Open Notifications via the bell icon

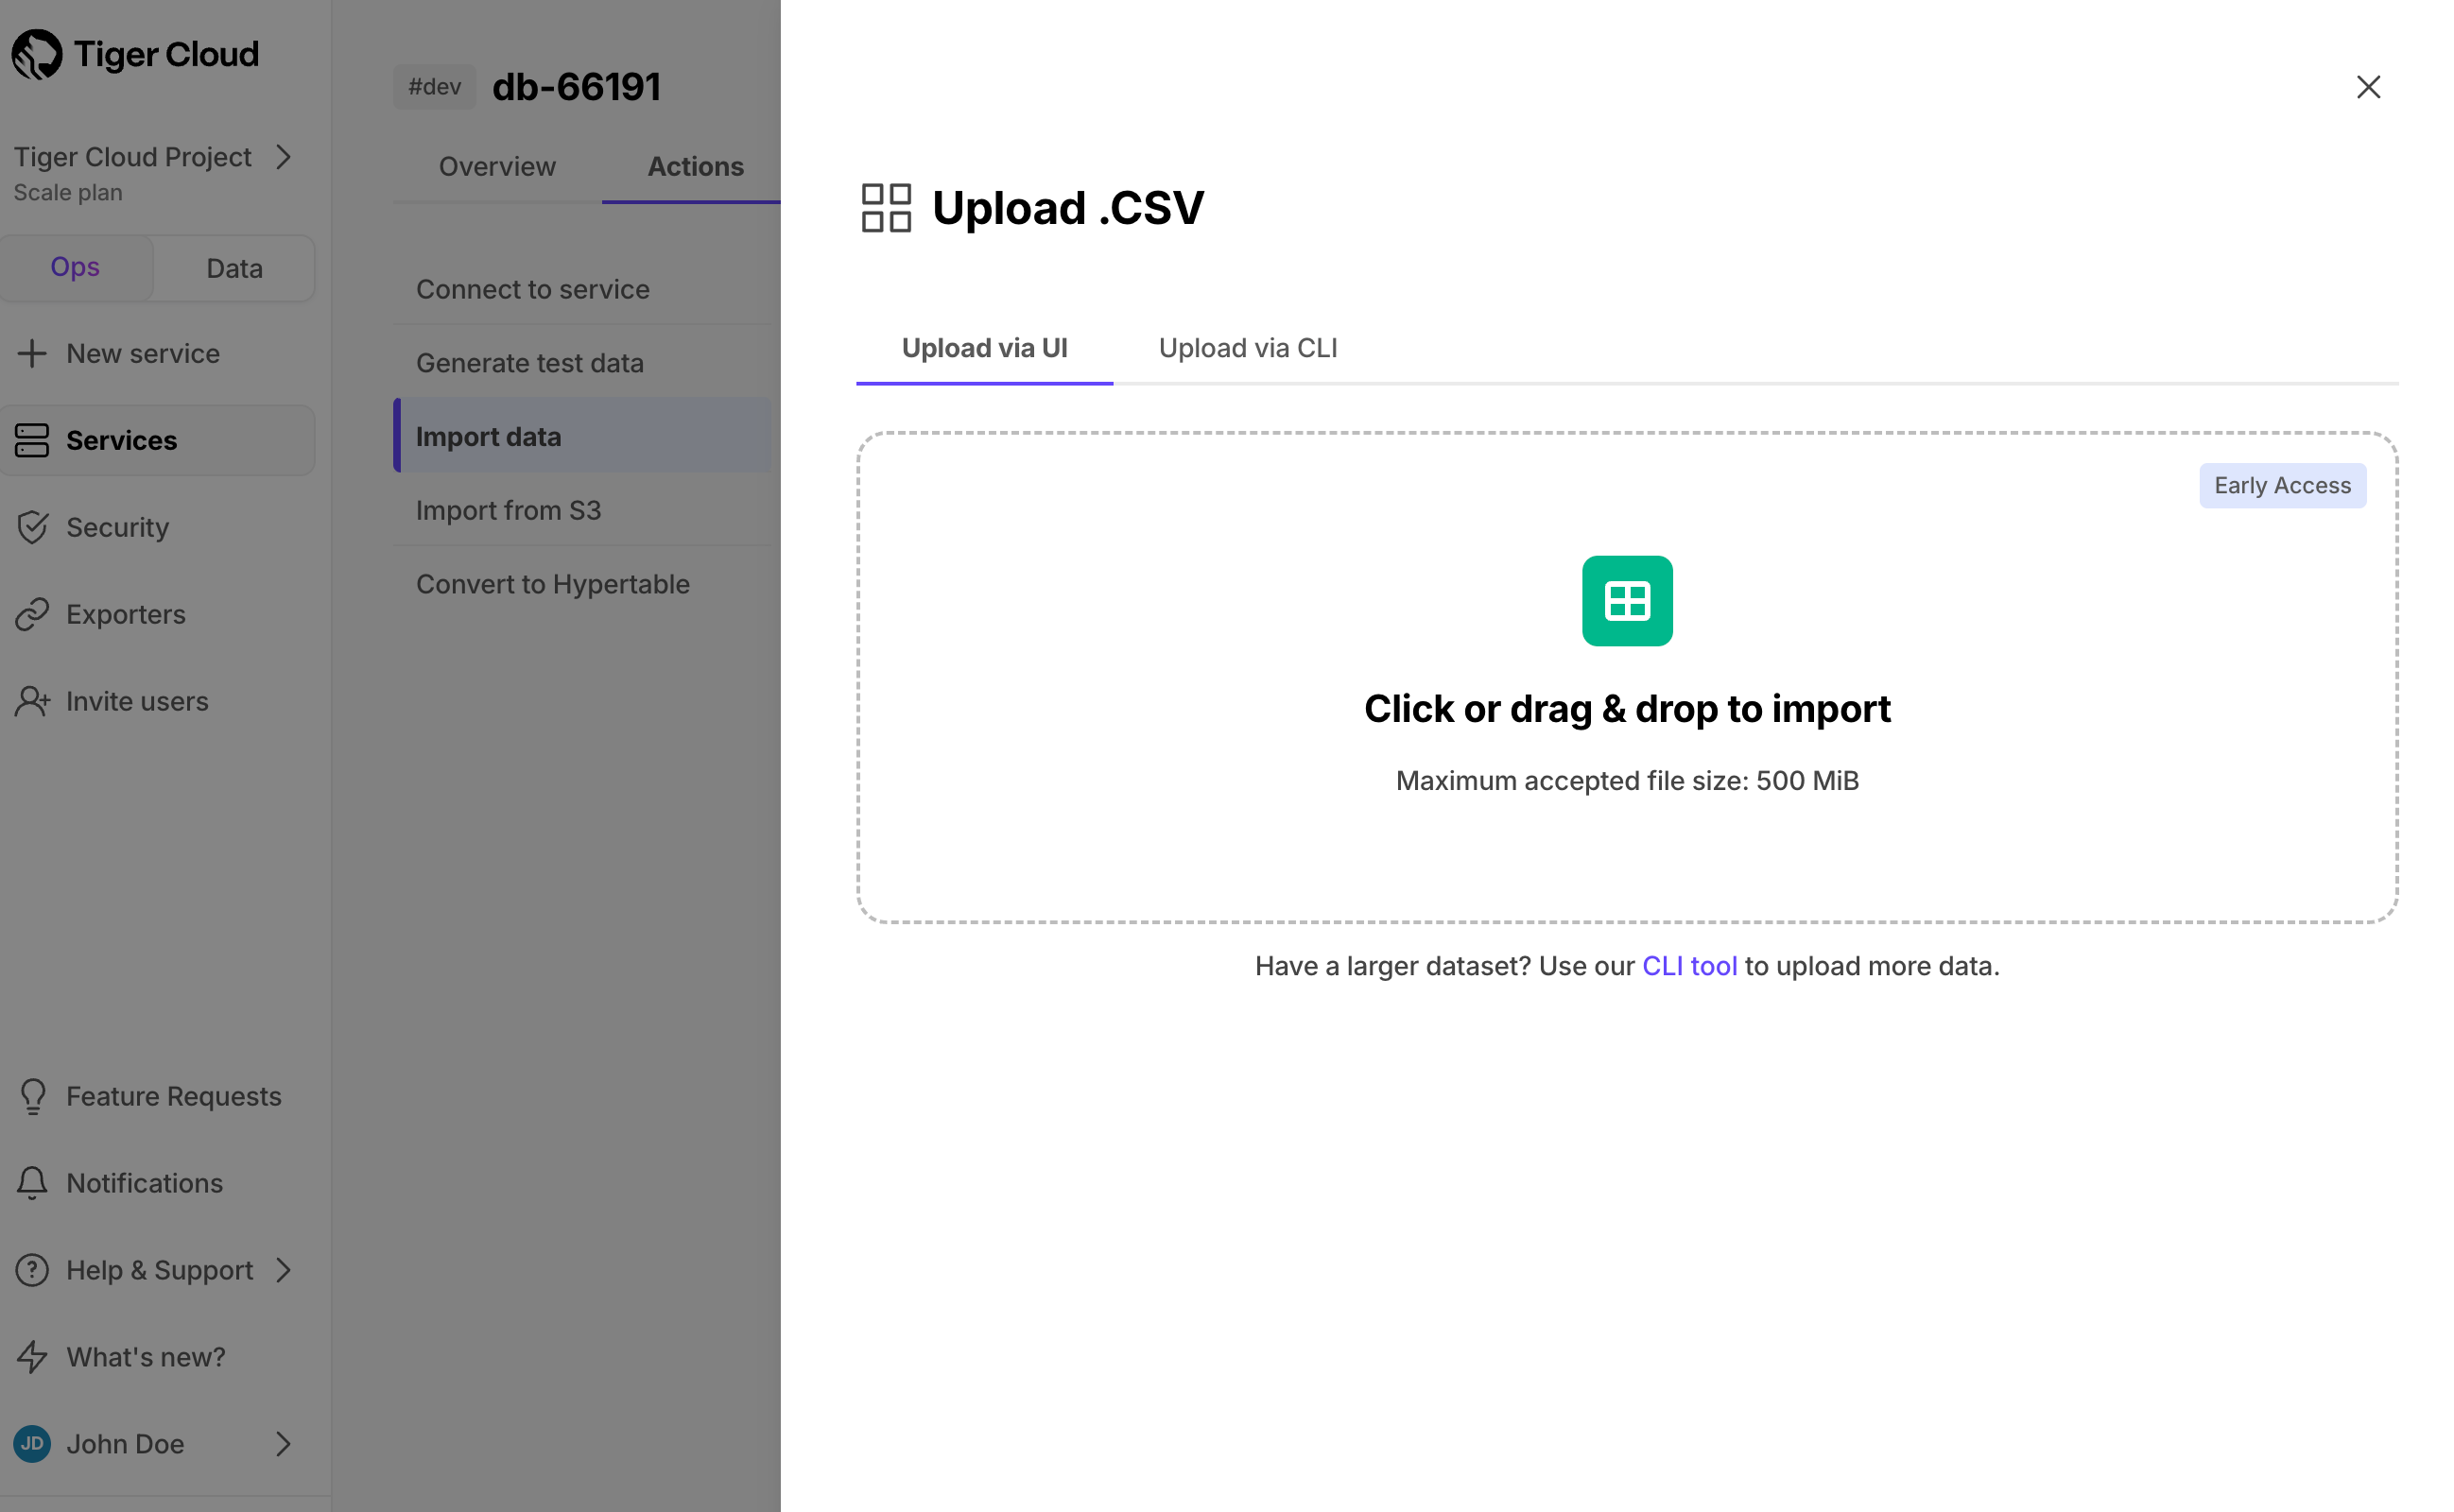click(33, 1183)
